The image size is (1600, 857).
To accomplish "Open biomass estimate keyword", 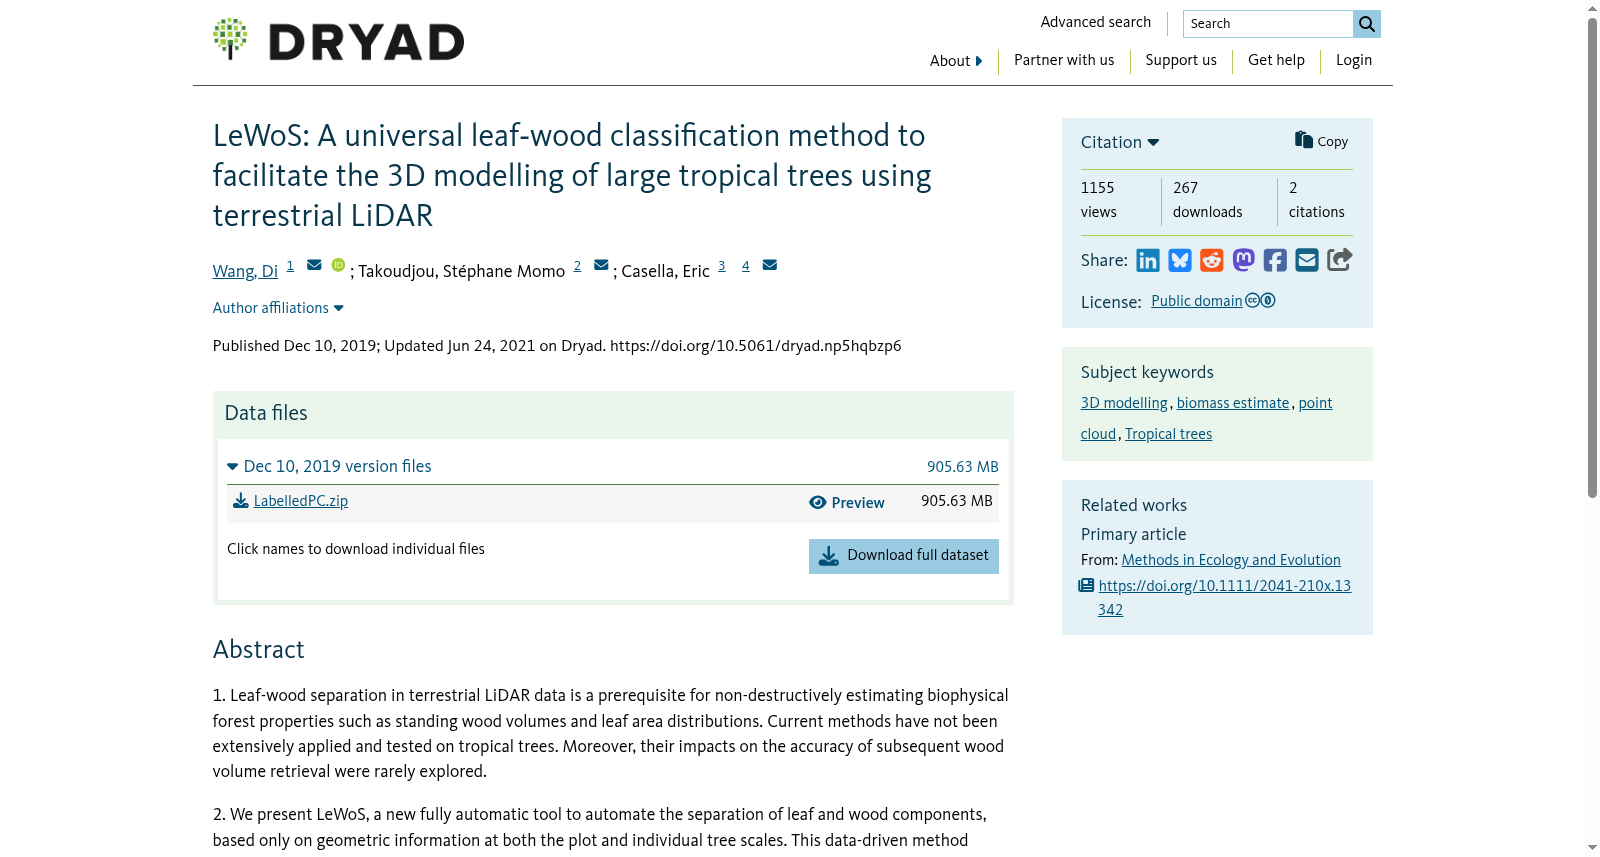I will [x=1233, y=403].
